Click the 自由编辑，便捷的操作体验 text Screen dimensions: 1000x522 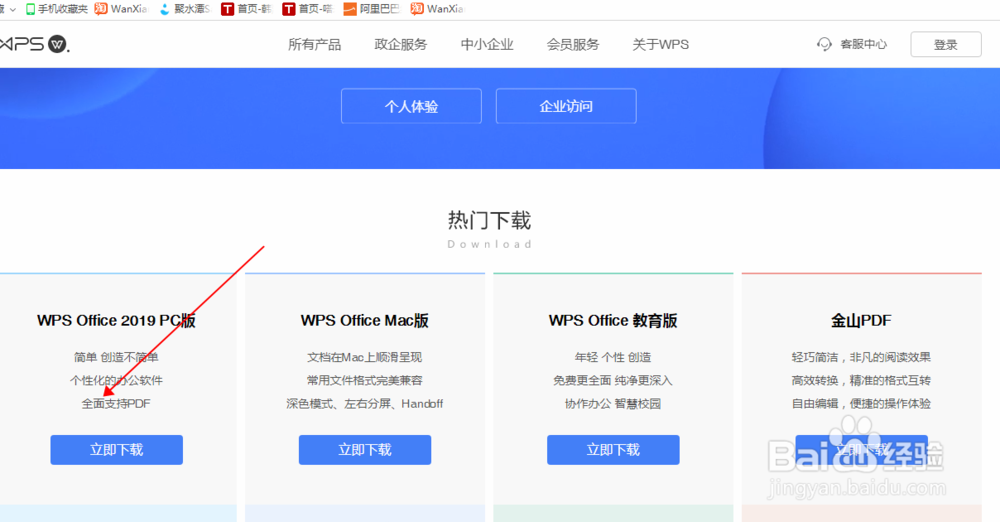(861, 403)
